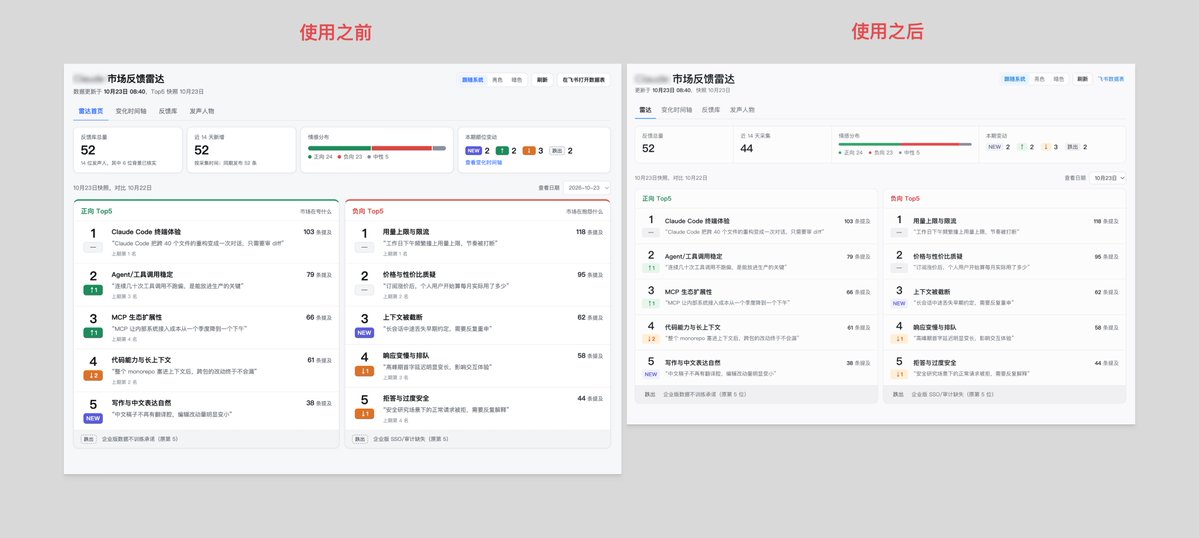Select 暗色 theme option in 使用之前 panel
Image resolution: width=1199 pixels, height=538 pixels.
517,79
